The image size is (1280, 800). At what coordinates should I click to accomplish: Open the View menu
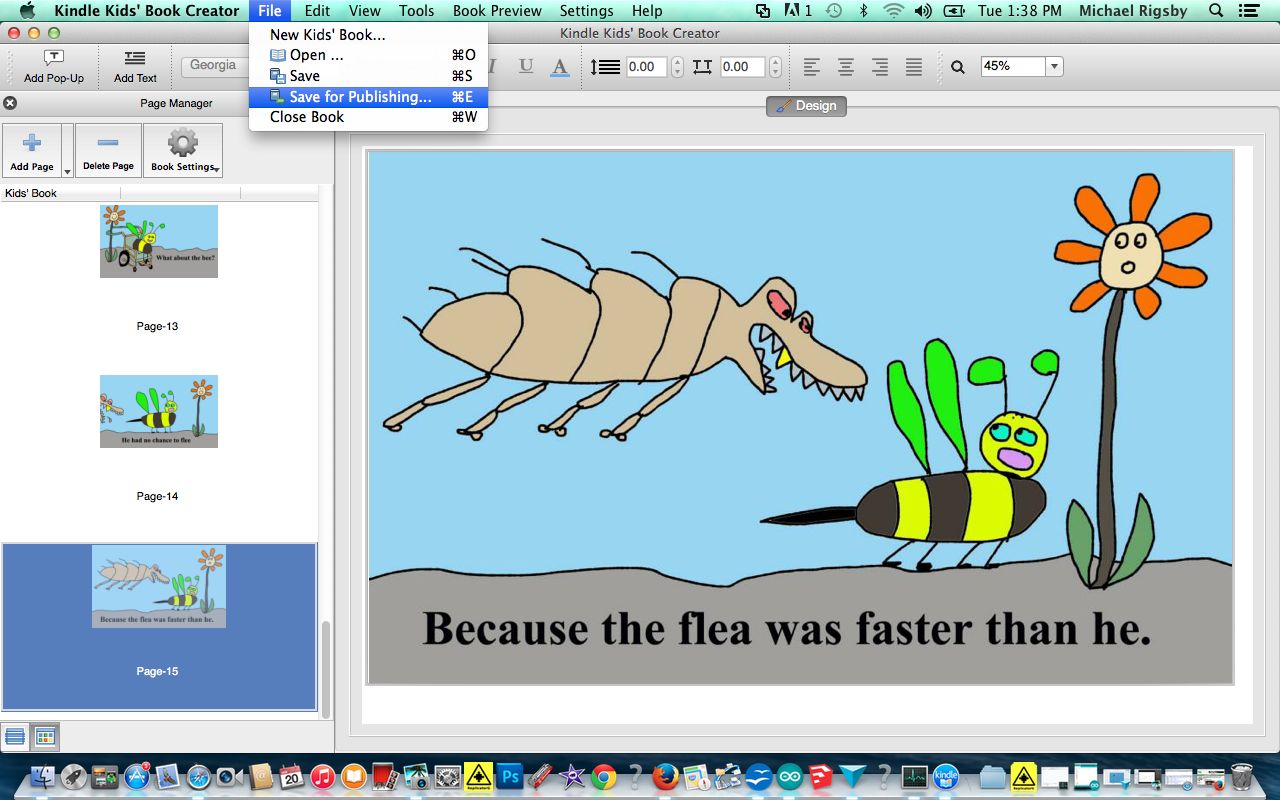tap(364, 11)
